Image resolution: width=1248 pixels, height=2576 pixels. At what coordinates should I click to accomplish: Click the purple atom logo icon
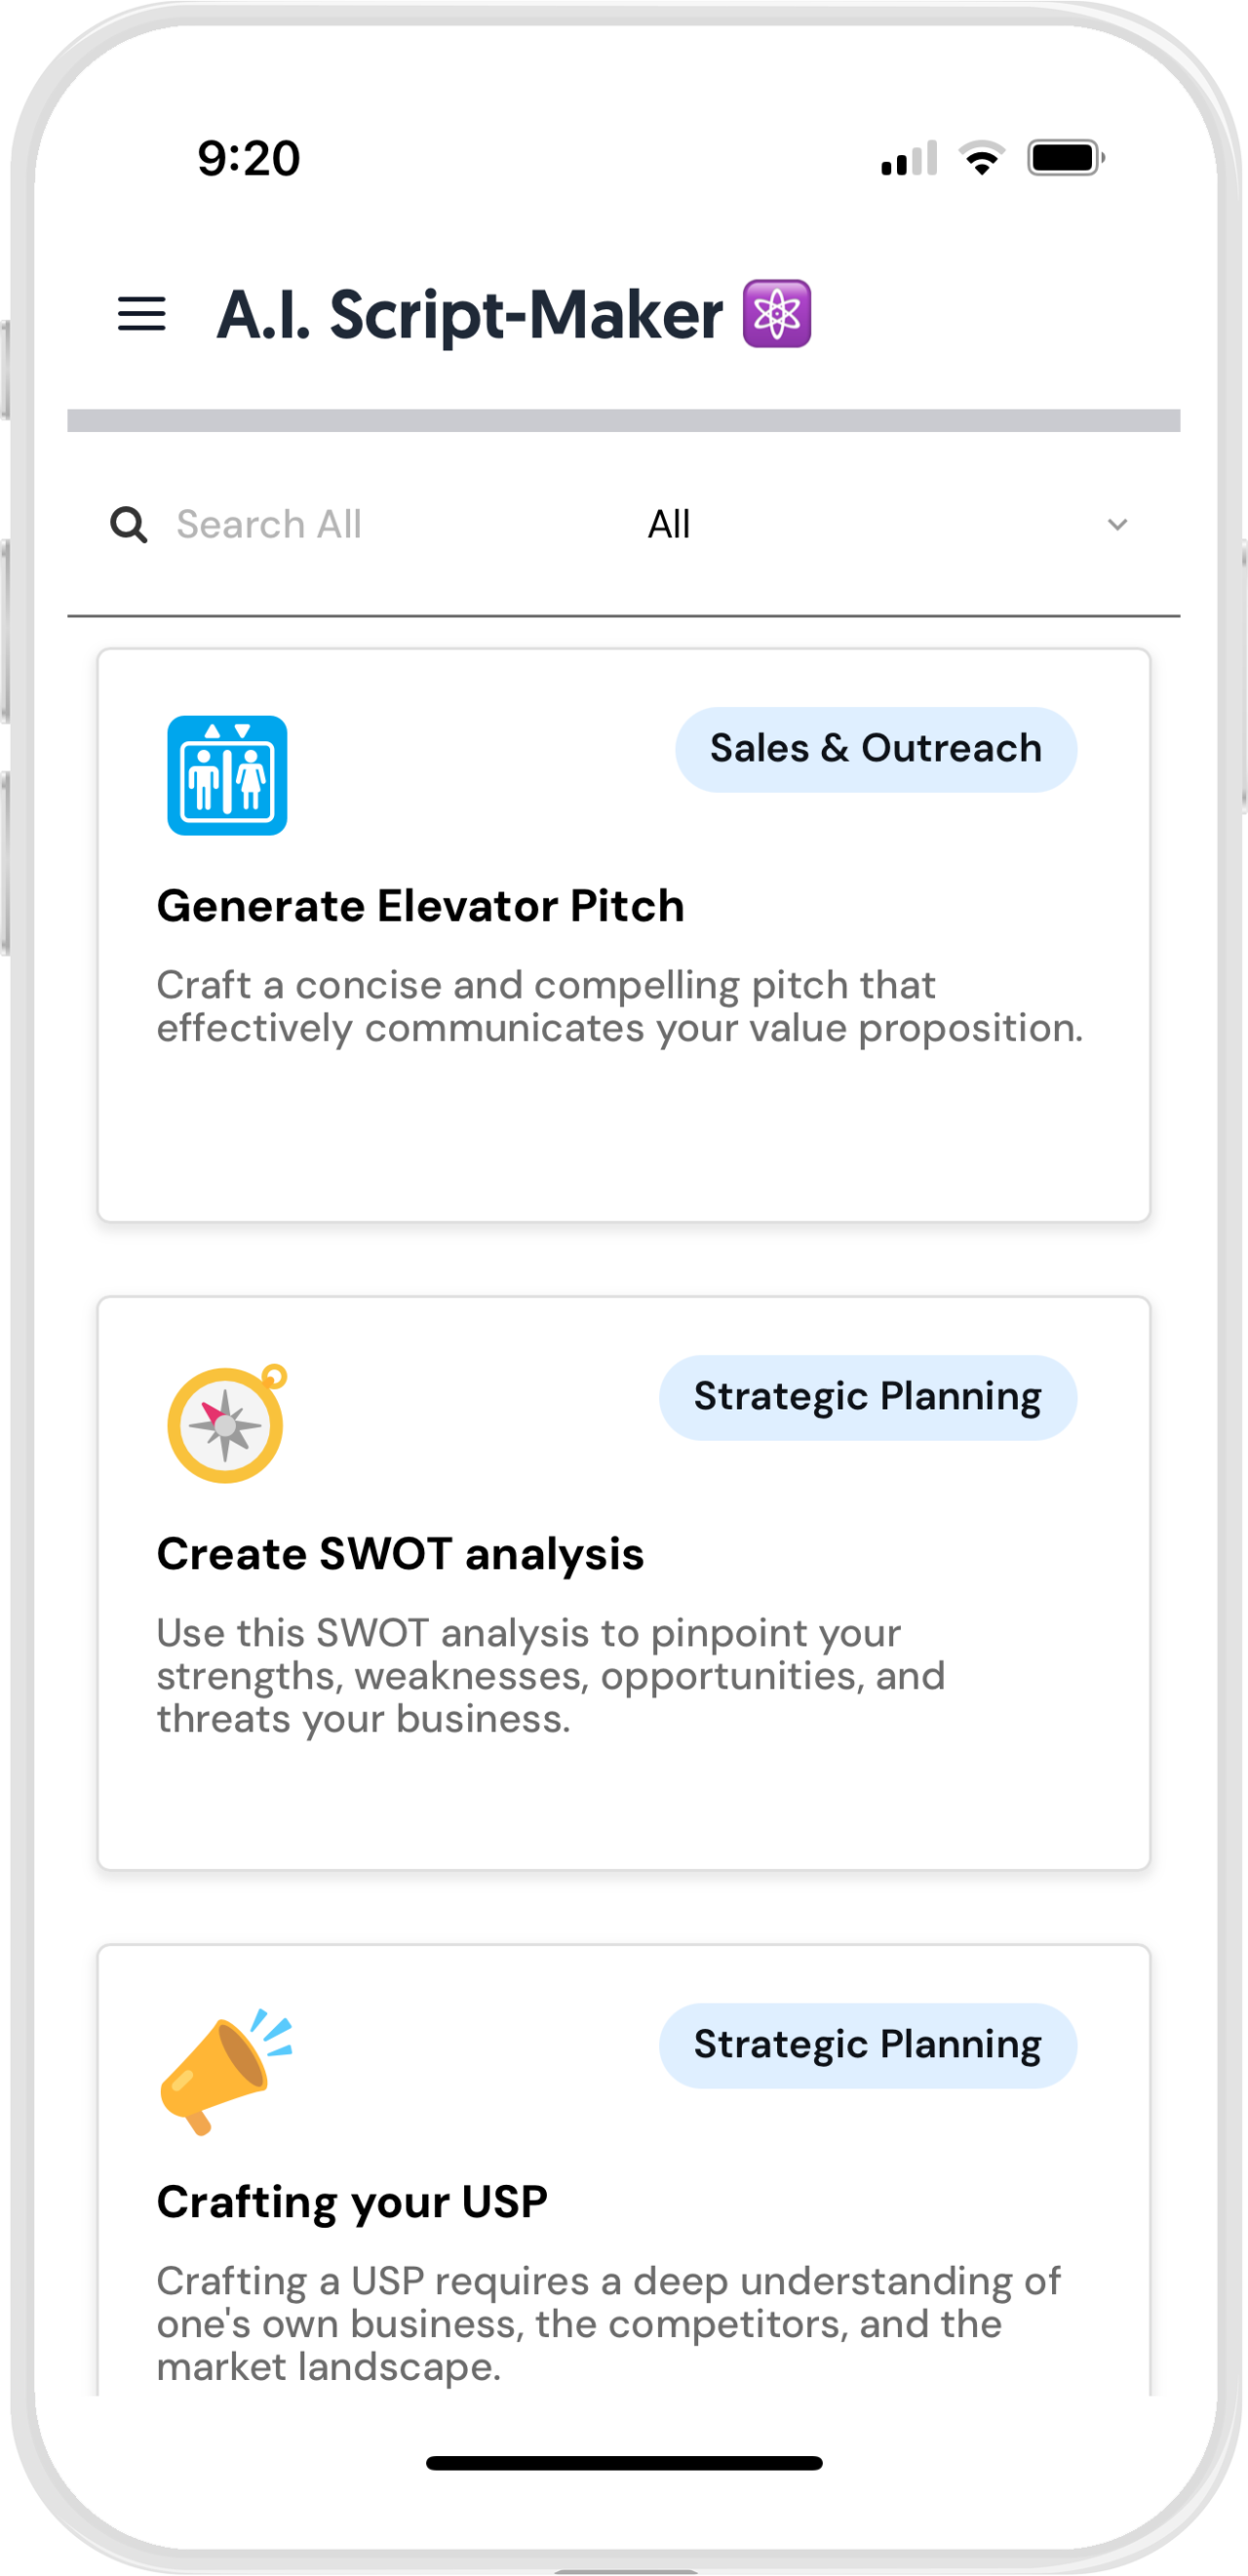776,314
